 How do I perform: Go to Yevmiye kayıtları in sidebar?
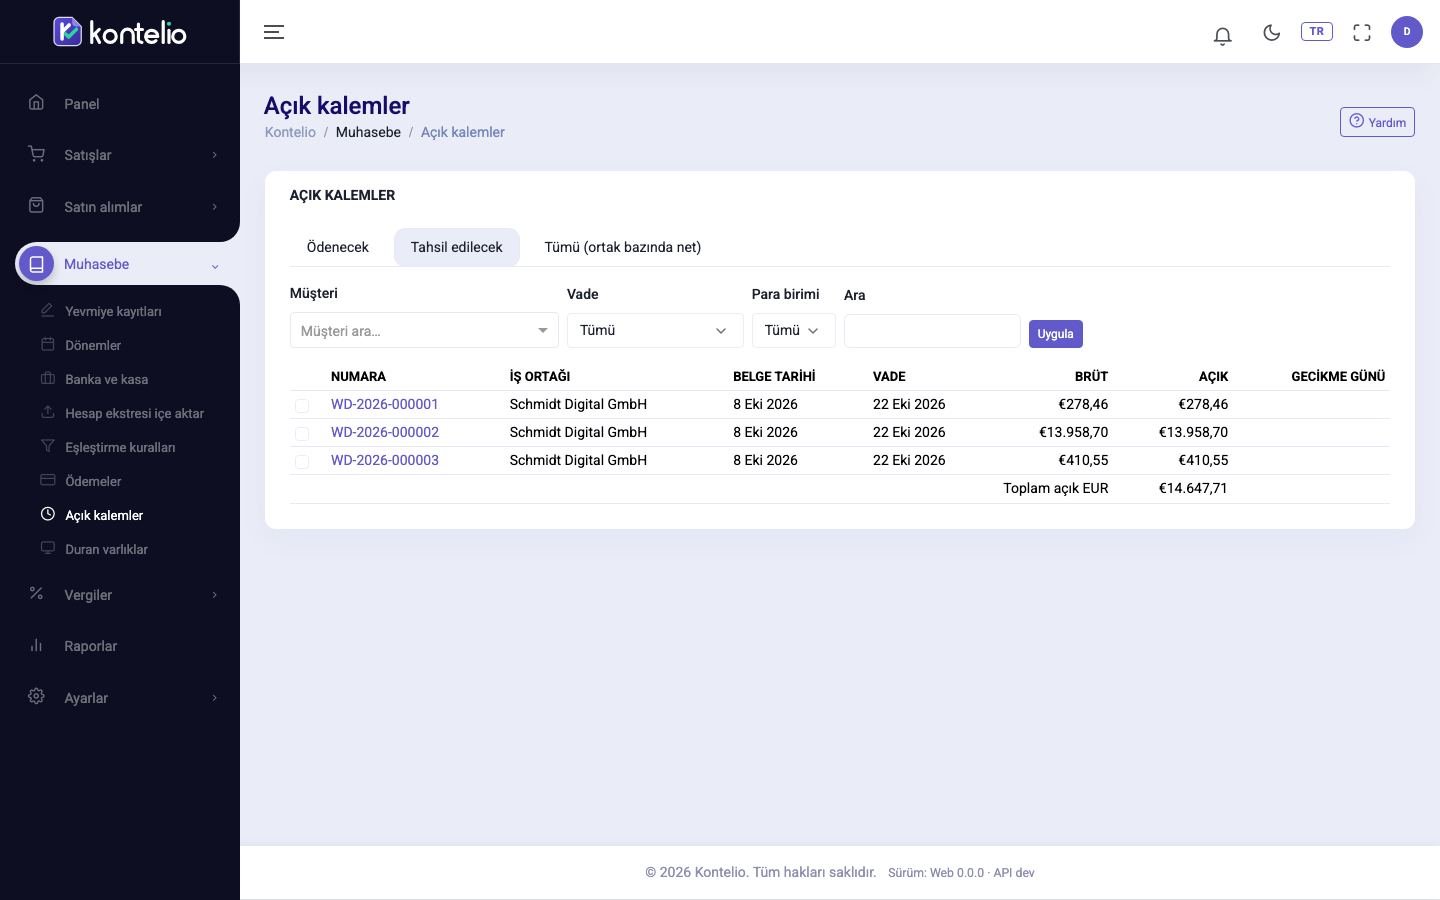coord(113,311)
